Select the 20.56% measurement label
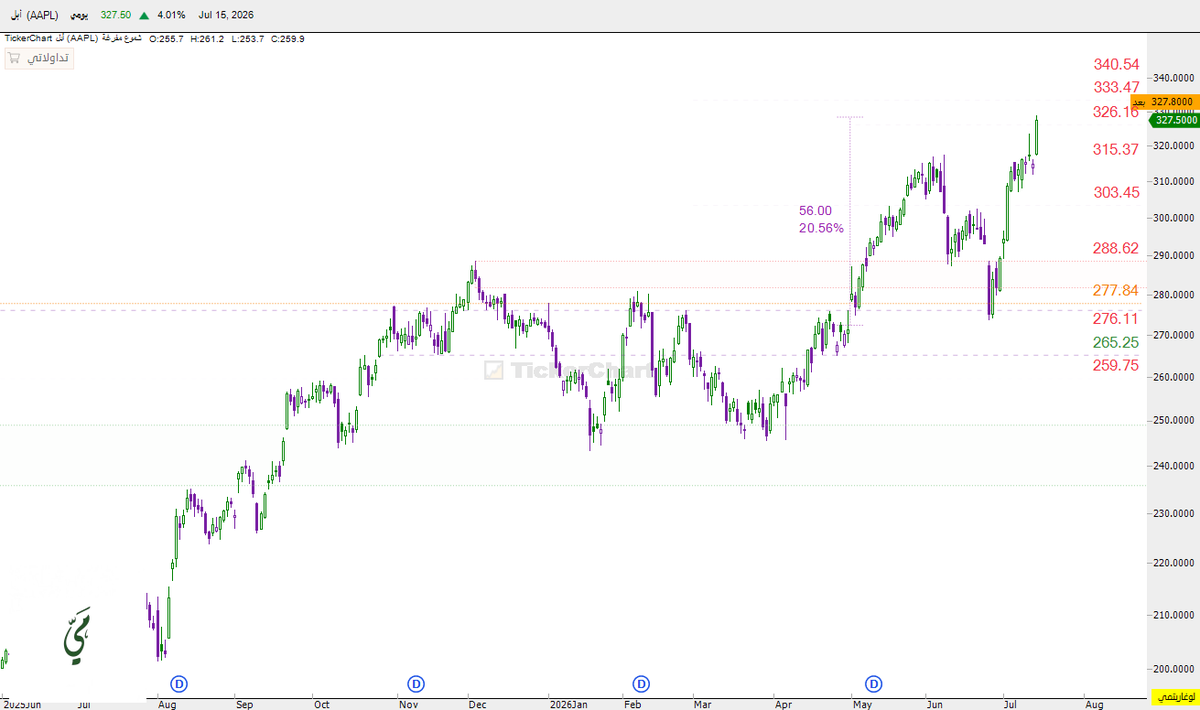This screenshot has width=1200, height=710. tap(821, 228)
